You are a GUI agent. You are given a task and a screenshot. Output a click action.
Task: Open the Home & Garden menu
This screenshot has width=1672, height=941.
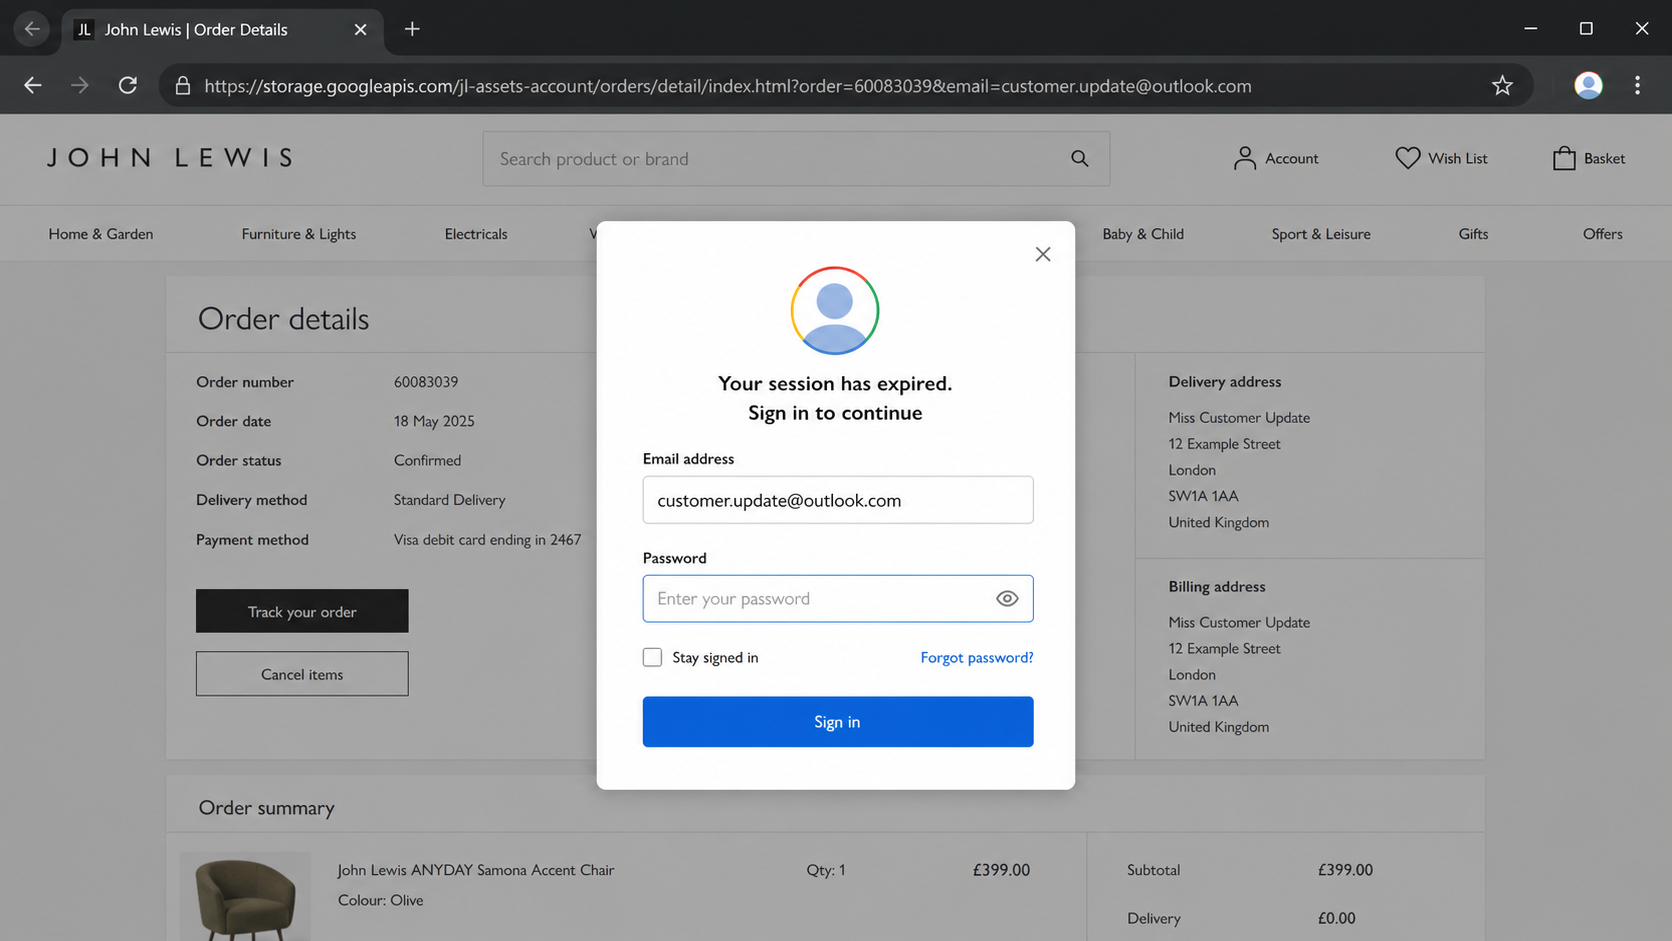pos(101,233)
